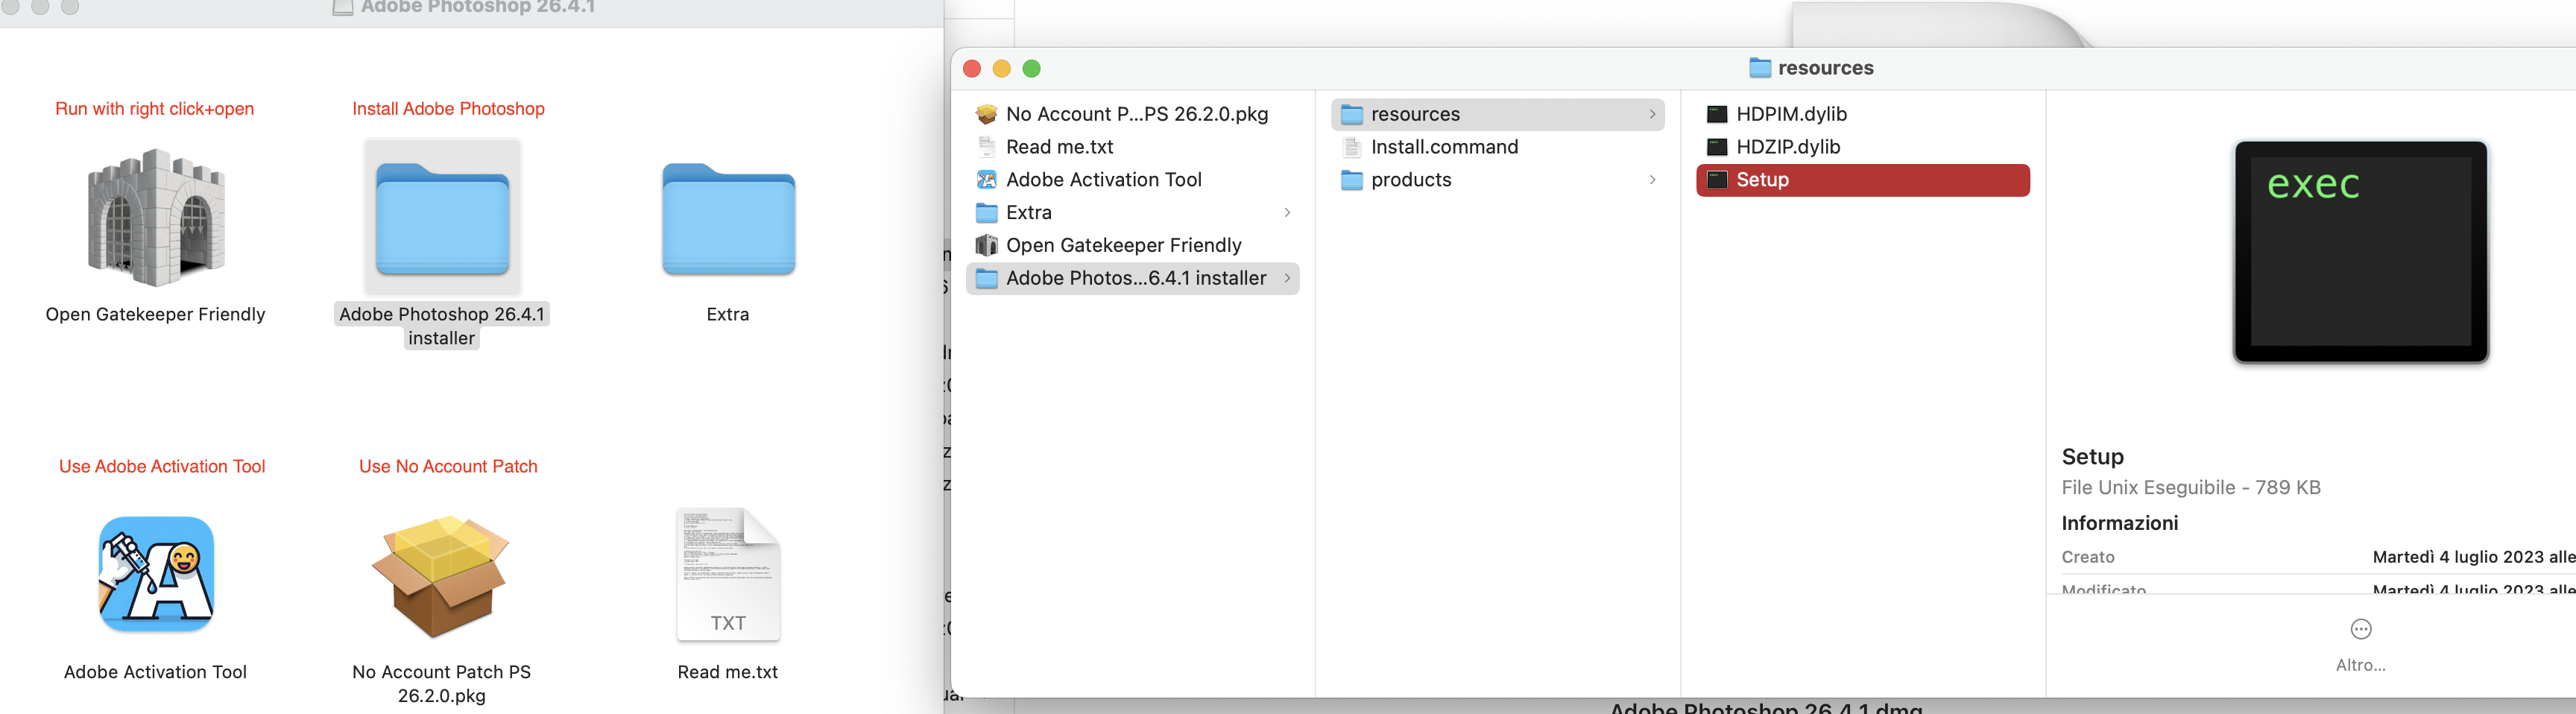Click the HDPIM.dylib file icon
Viewport: 2576px width, 714px height.
coord(1717,114)
